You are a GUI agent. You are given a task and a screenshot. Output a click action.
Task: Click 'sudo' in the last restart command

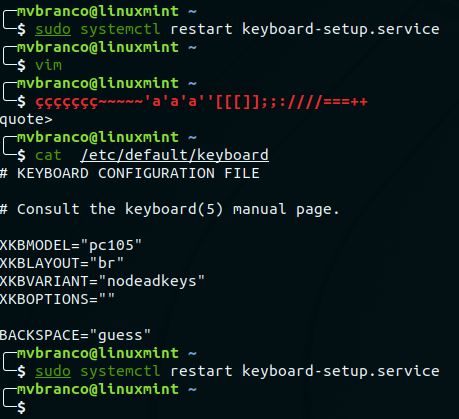[53, 371]
